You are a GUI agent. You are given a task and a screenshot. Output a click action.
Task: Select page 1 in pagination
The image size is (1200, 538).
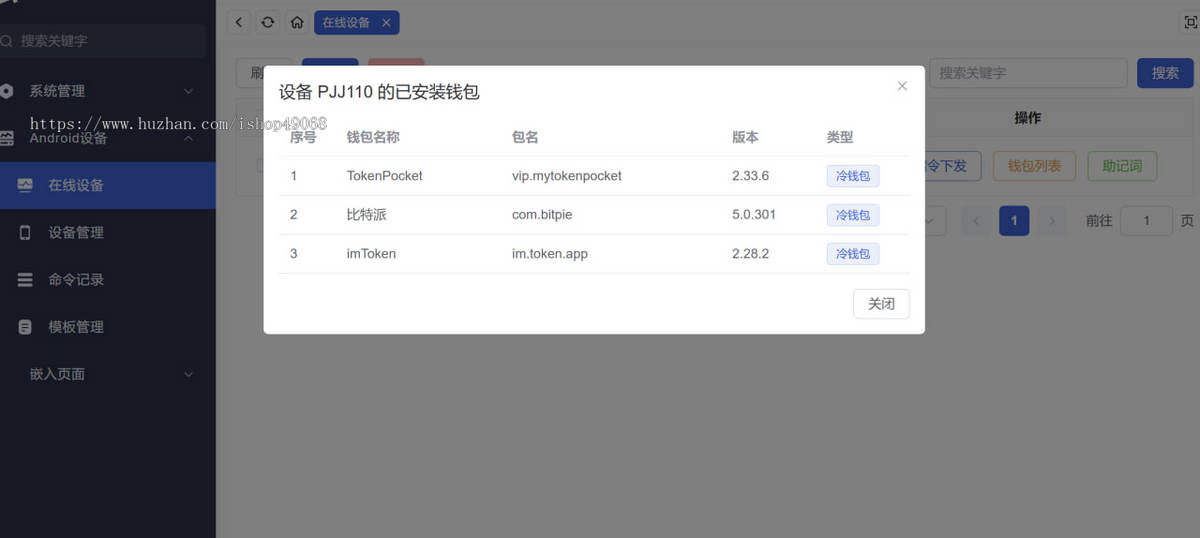1014,221
